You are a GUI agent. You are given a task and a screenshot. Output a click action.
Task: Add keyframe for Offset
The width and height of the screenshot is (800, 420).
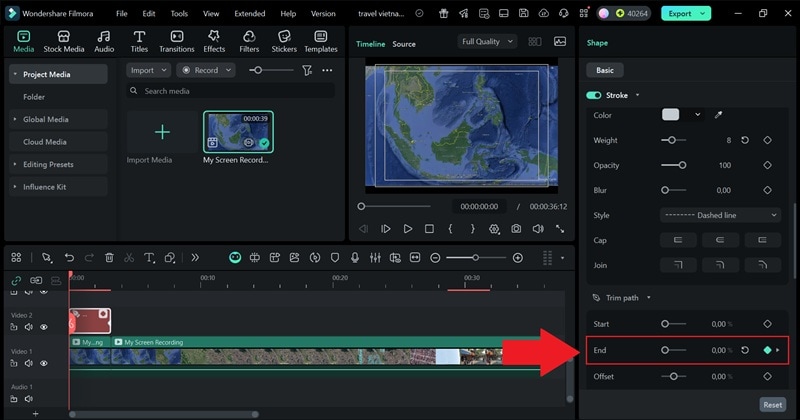(x=767, y=376)
